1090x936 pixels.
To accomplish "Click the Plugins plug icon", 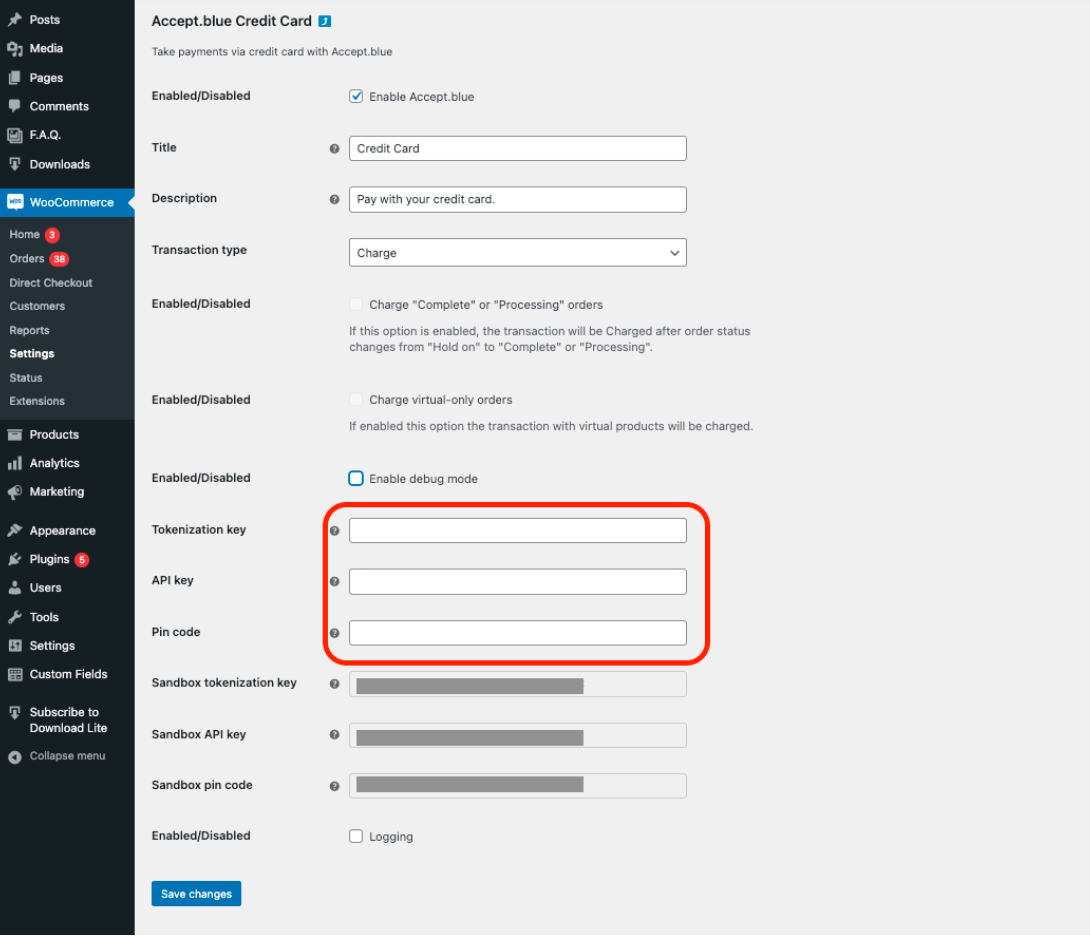I will point(15,559).
